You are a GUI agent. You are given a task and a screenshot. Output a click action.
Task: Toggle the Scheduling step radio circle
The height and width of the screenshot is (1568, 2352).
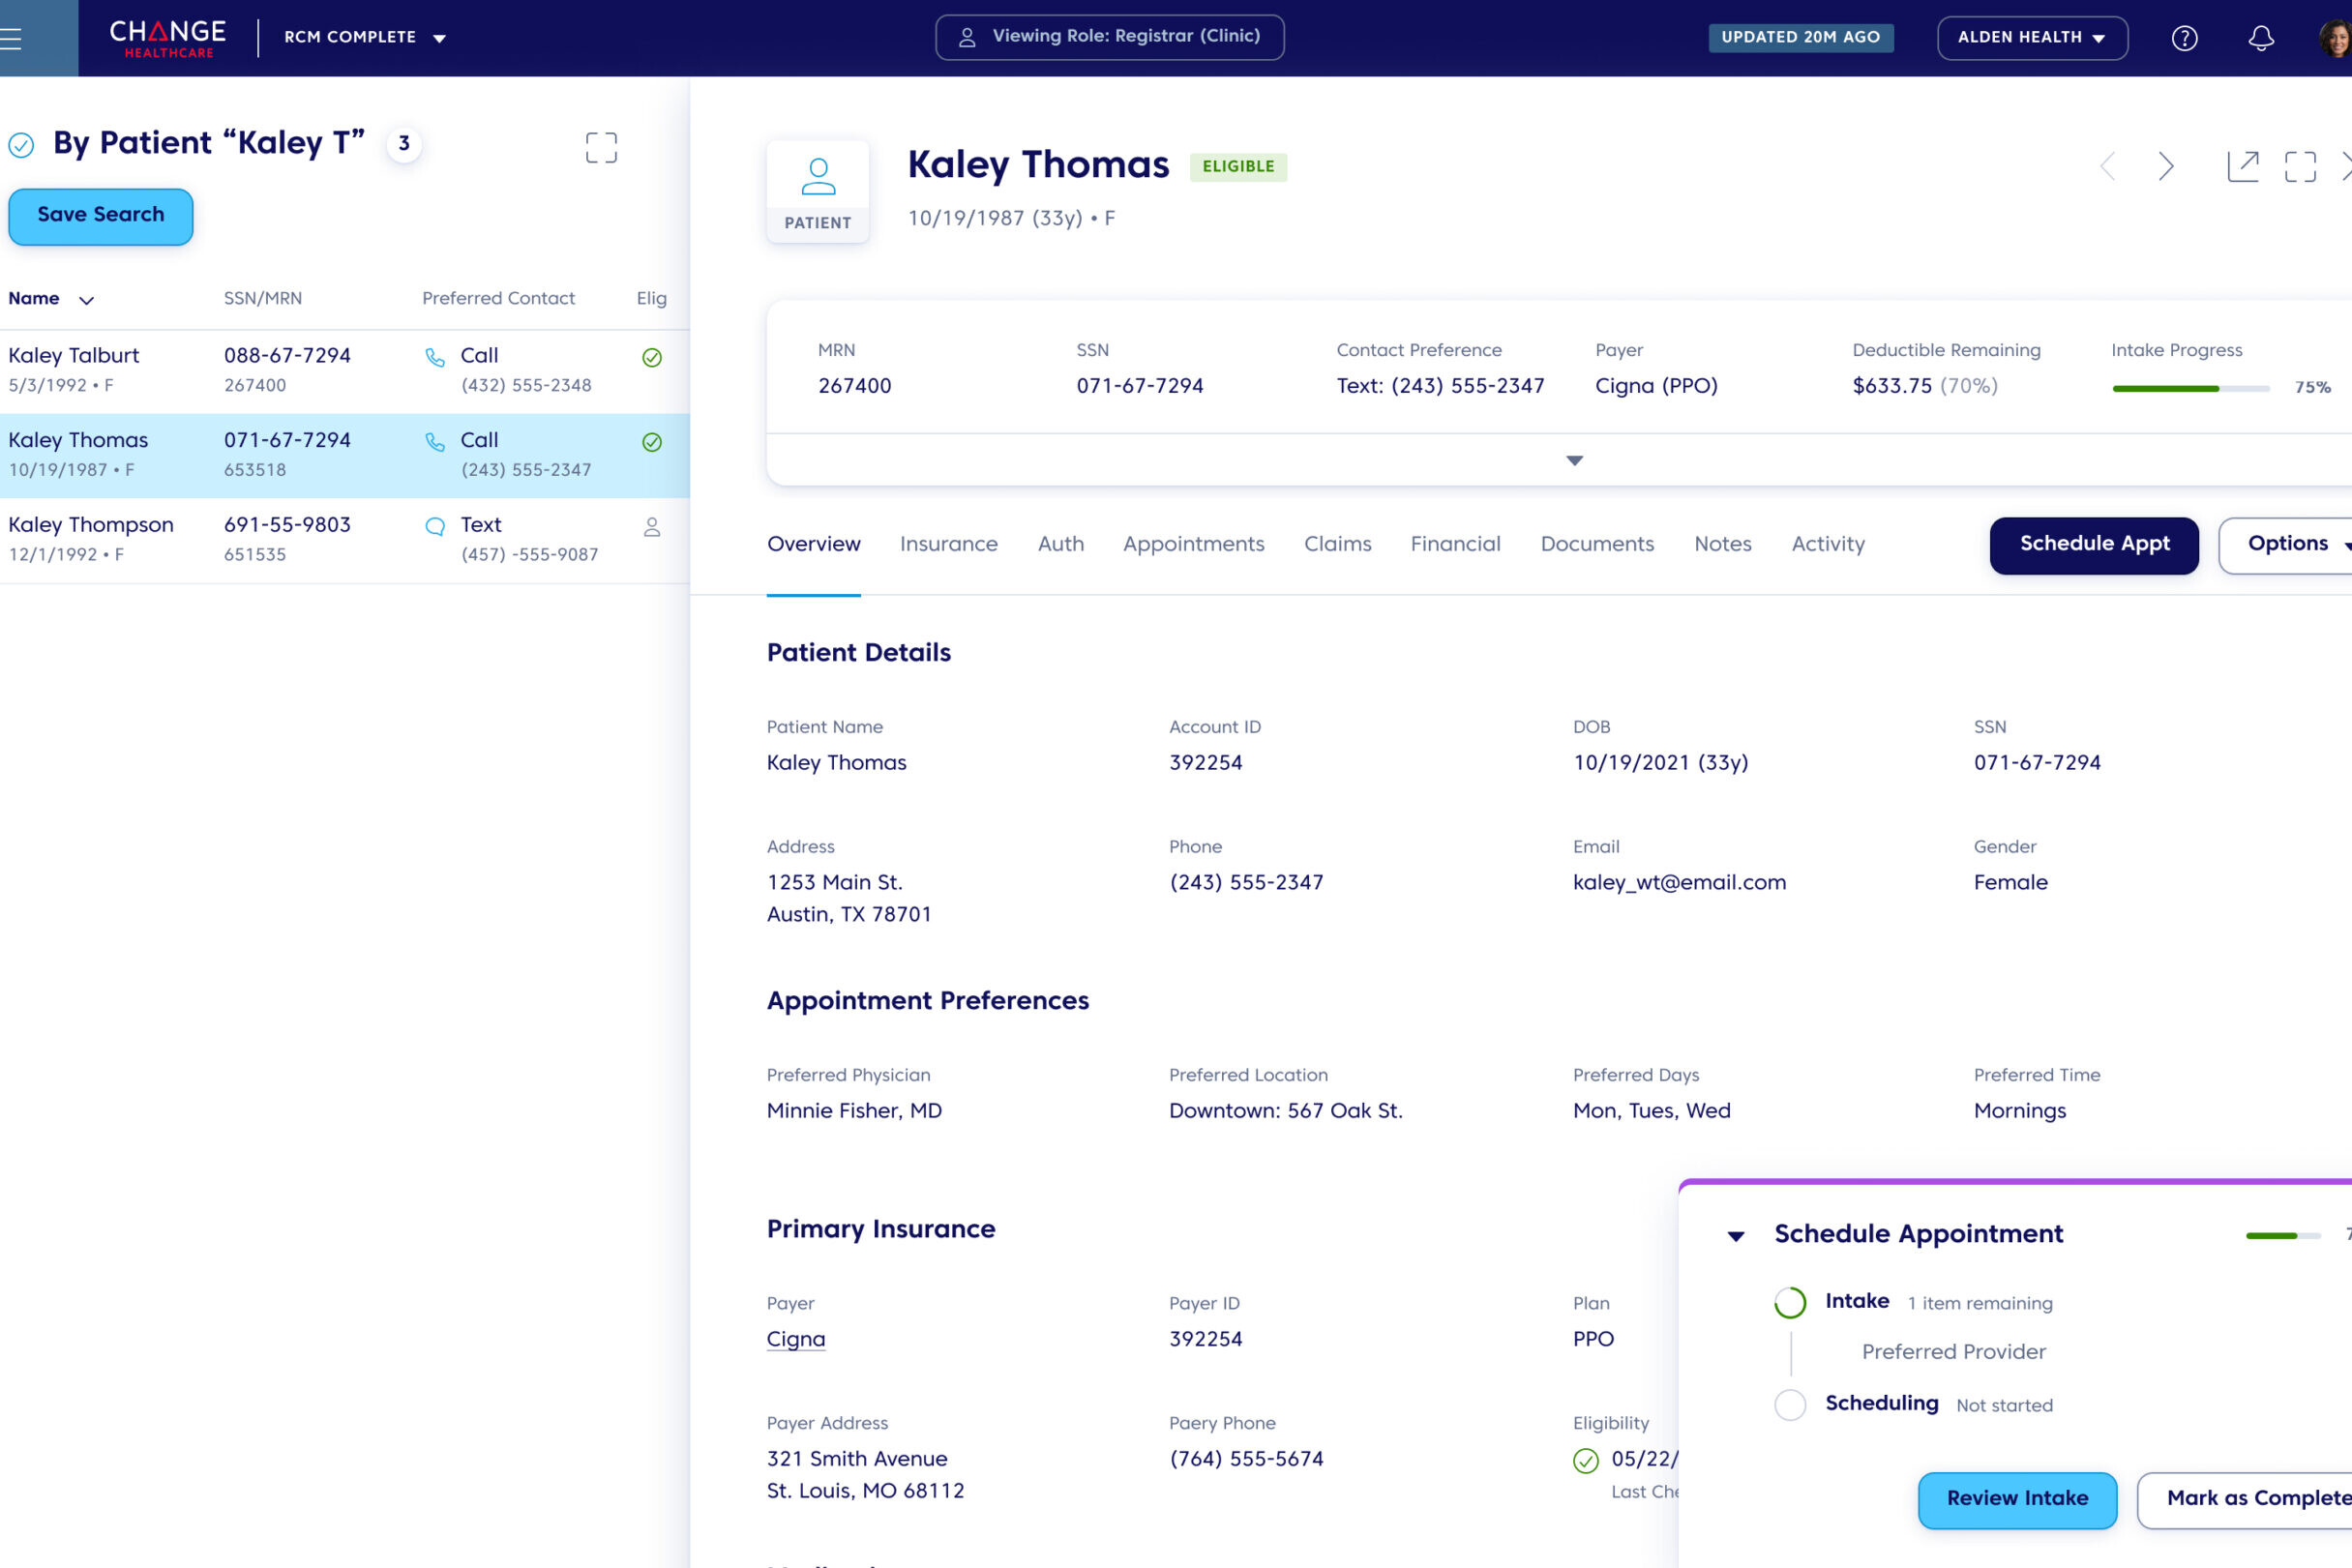(1789, 1404)
